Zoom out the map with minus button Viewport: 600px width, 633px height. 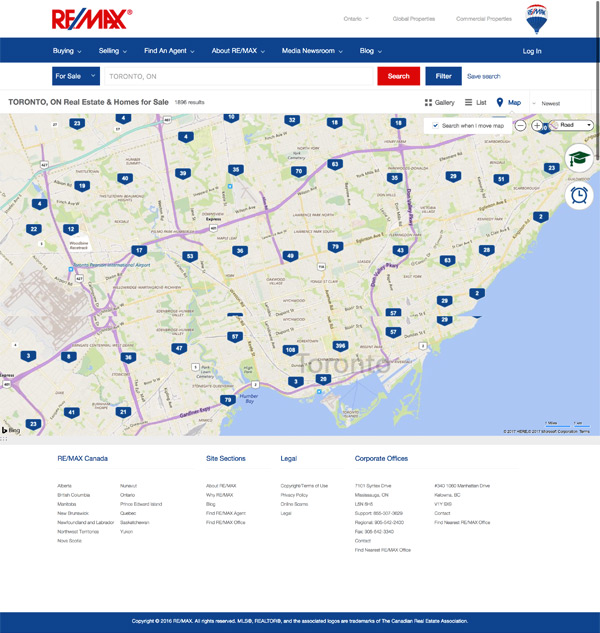pos(520,126)
